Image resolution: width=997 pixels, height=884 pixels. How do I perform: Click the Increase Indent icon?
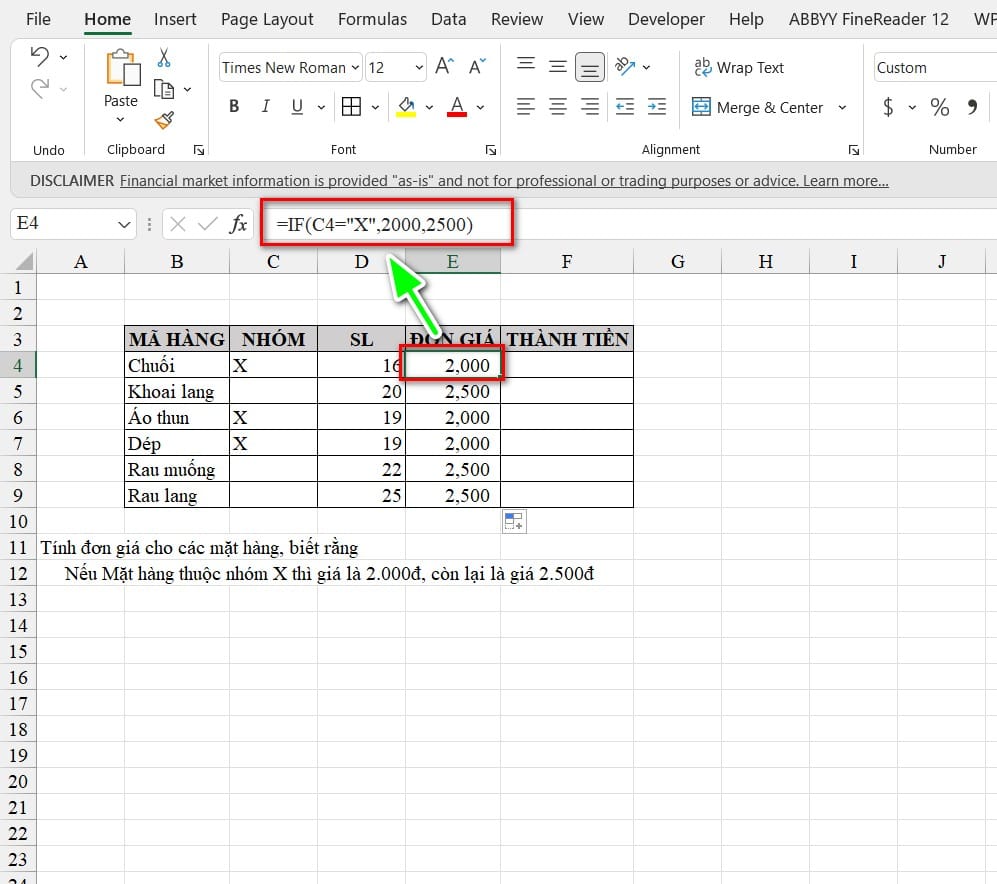[x=657, y=107]
